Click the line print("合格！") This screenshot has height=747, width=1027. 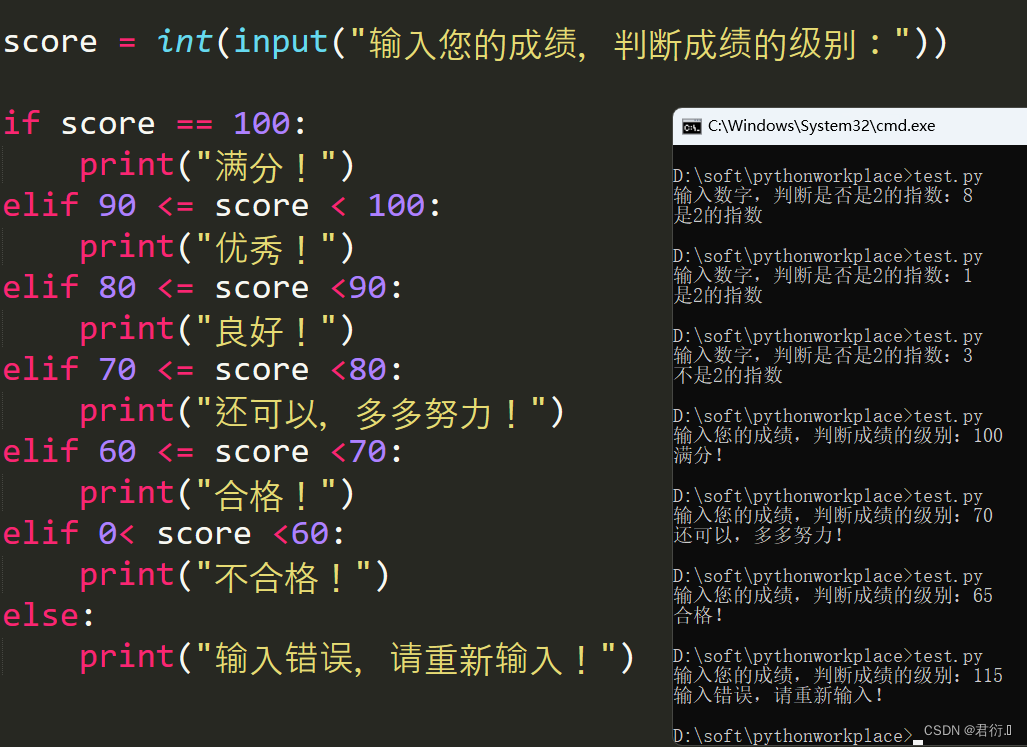pos(217,494)
